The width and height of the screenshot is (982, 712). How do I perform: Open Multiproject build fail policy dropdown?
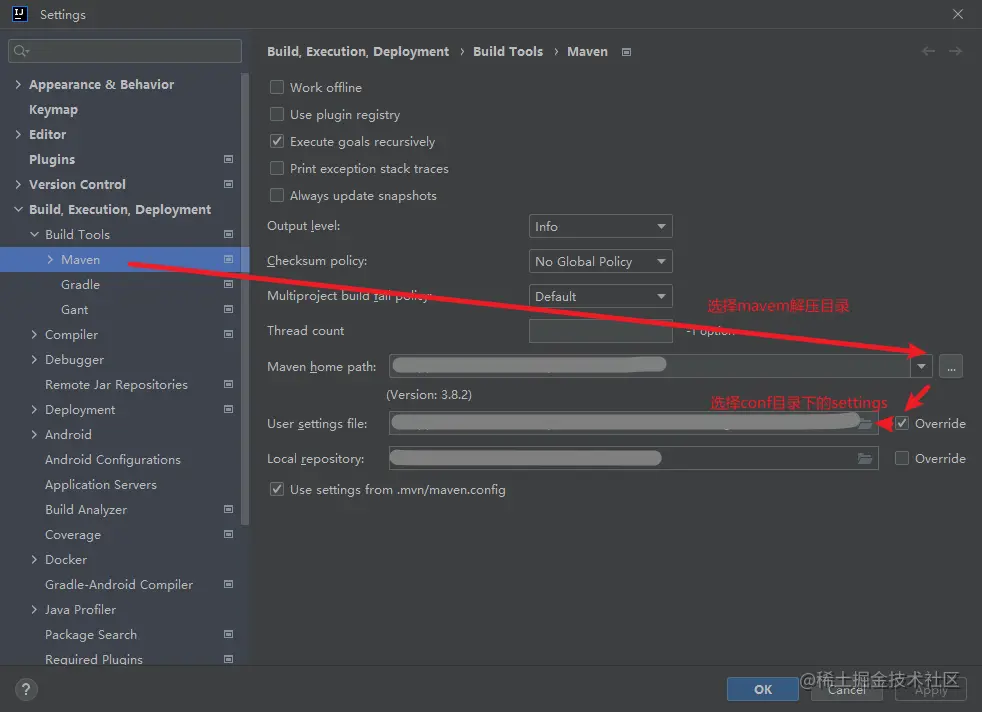click(x=601, y=296)
